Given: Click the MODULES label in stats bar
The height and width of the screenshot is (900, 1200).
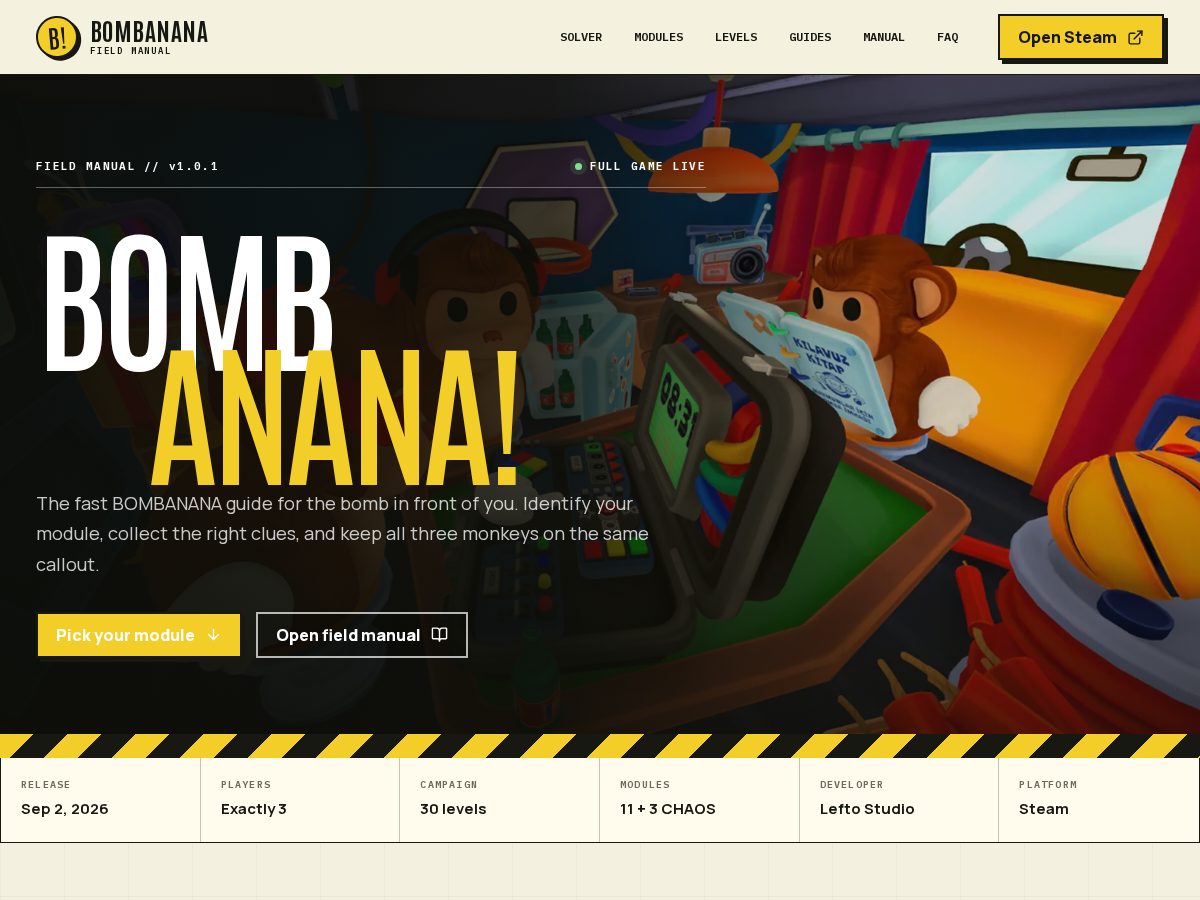Looking at the screenshot, I should 645,785.
